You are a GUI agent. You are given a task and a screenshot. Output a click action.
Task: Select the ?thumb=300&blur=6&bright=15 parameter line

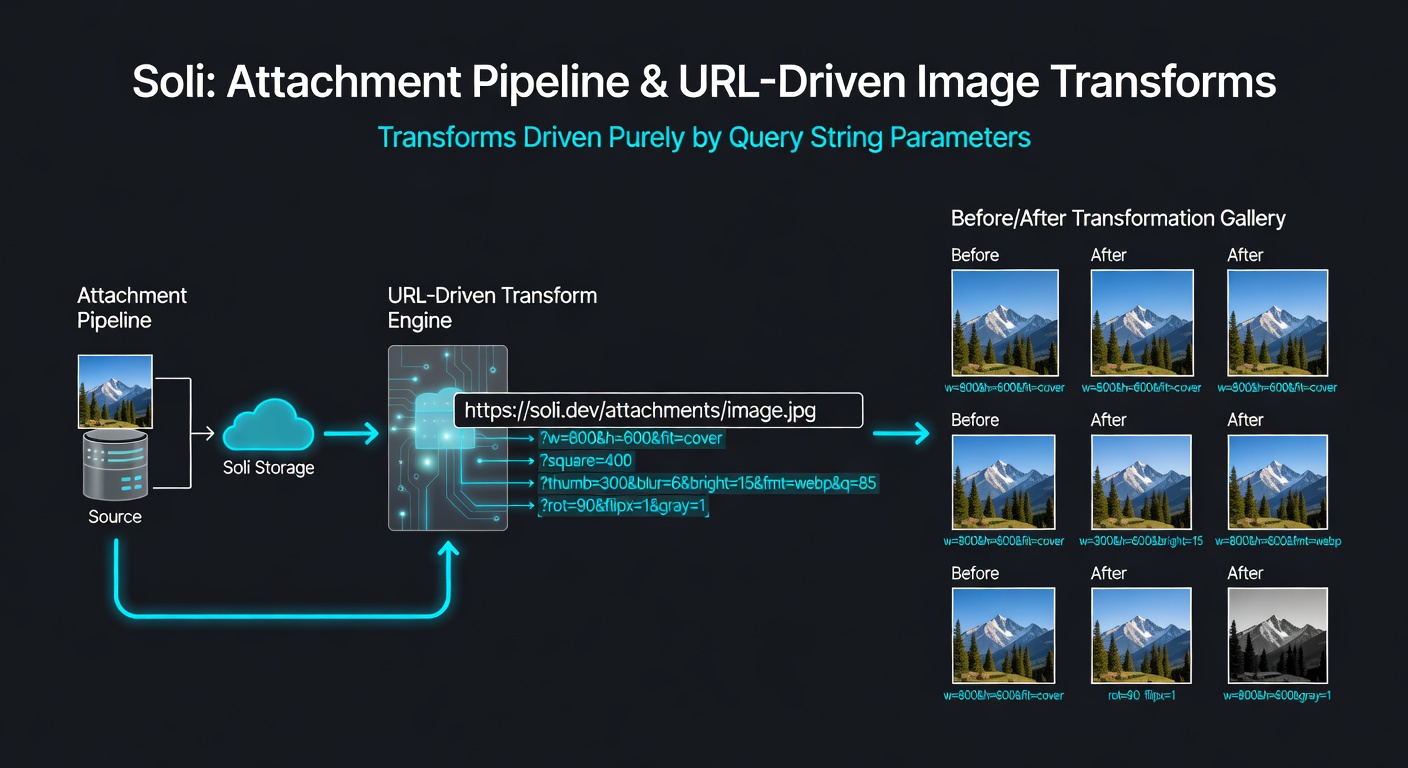pos(708,484)
